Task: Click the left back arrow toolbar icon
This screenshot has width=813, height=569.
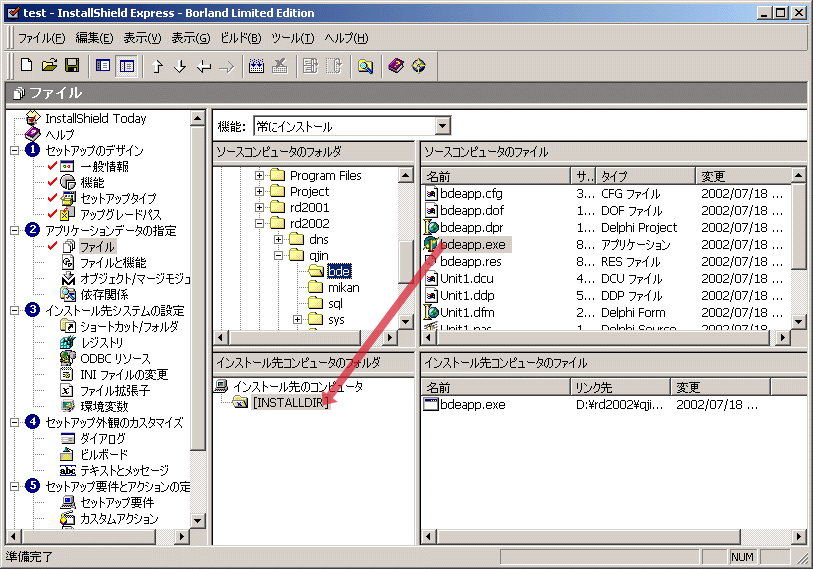Action: [204, 66]
